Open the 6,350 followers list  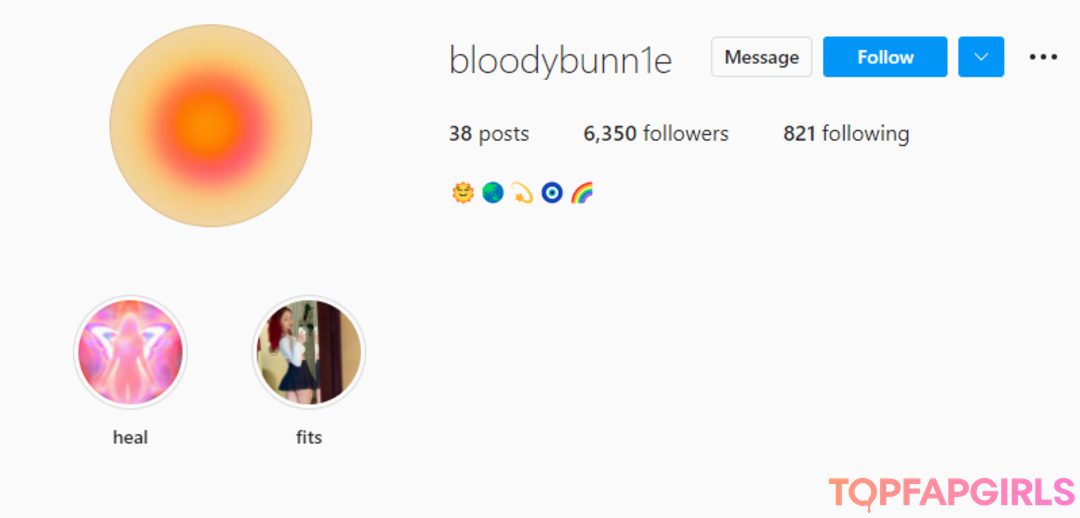tap(656, 133)
